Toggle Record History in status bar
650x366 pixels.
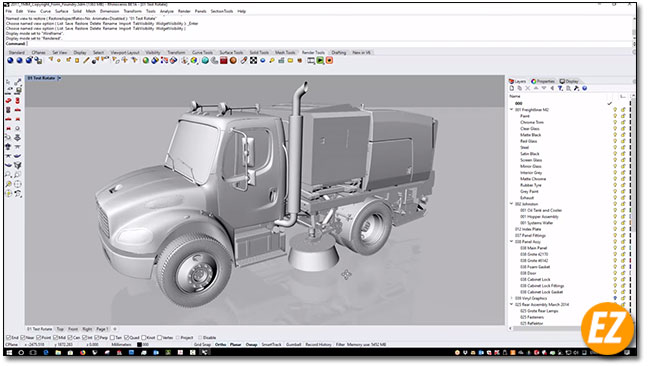pos(318,344)
